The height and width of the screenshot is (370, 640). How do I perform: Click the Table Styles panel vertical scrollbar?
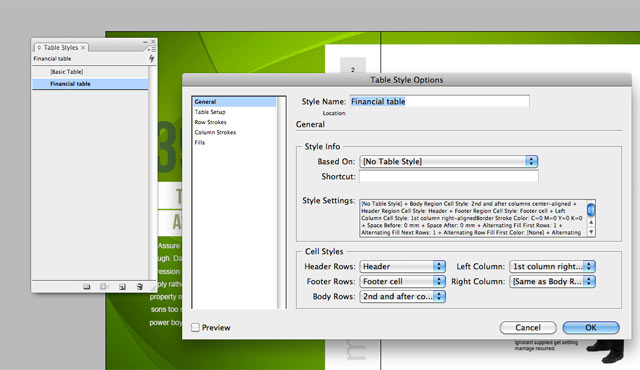[x=152, y=172]
